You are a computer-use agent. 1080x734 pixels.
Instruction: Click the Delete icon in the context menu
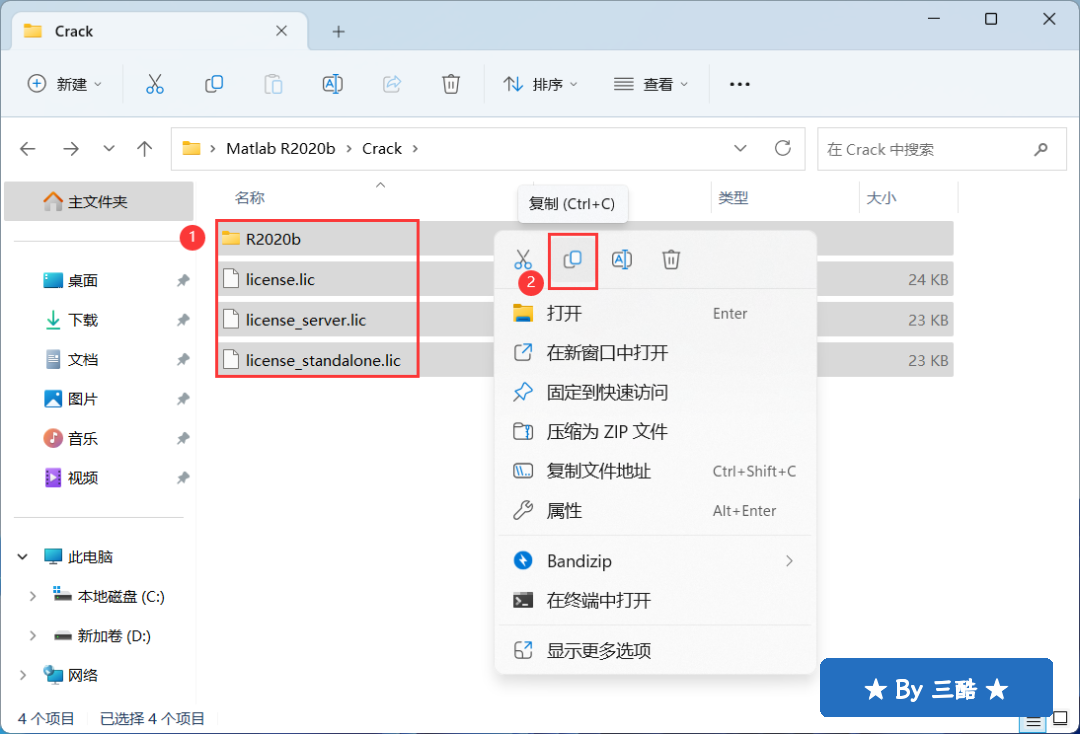(x=671, y=260)
